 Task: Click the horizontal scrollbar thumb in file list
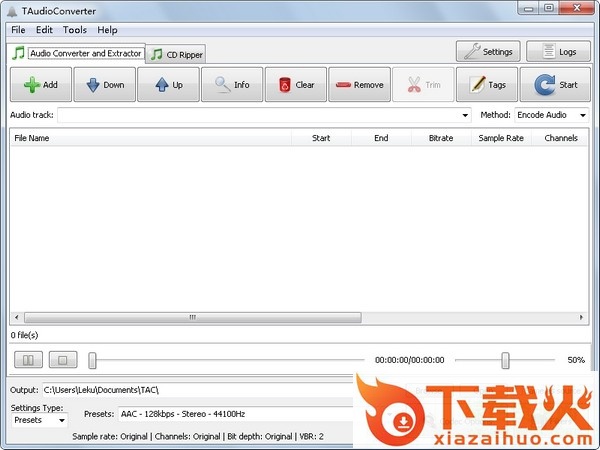[193, 317]
